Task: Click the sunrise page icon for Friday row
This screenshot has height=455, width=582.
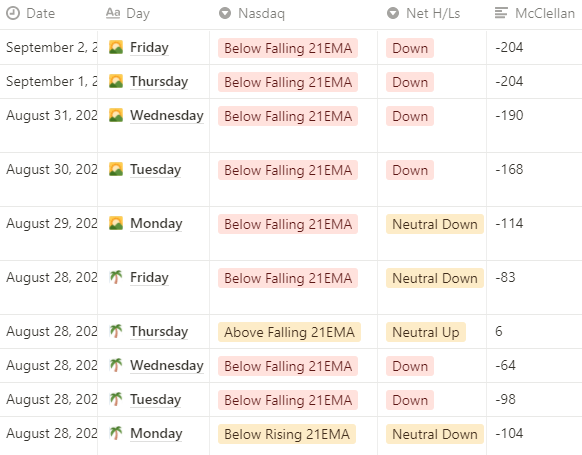Action: point(116,48)
